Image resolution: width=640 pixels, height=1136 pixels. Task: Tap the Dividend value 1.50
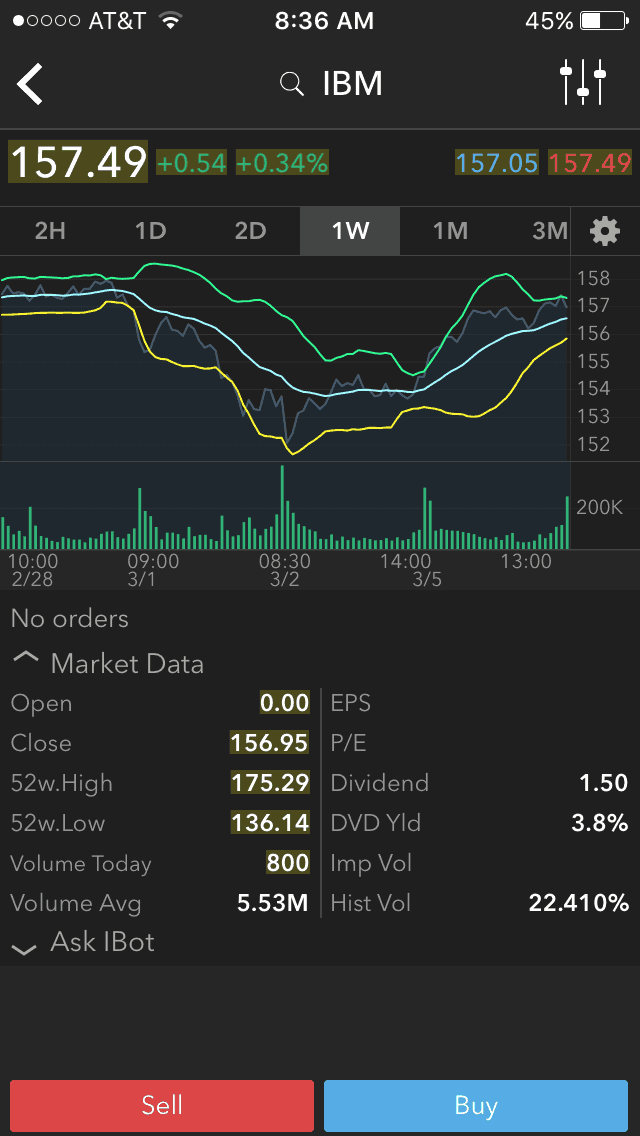click(x=604, y=782)
